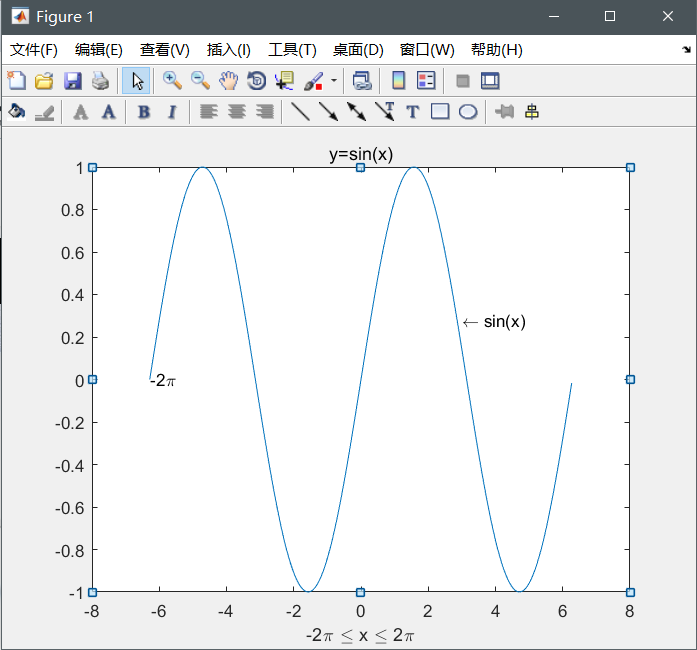The image size is (697, 650).
Task: Click the grayed text color A icon
Action: click(80, 112)
